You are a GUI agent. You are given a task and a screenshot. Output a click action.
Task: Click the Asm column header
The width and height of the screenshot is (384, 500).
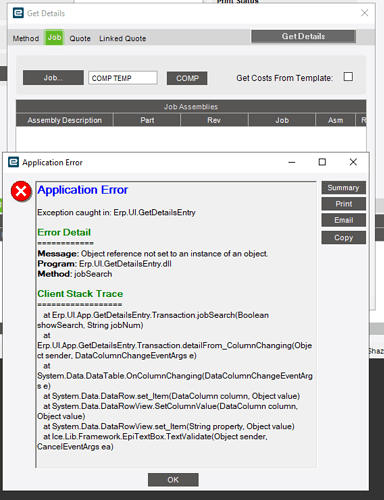[x=335, y=120]
